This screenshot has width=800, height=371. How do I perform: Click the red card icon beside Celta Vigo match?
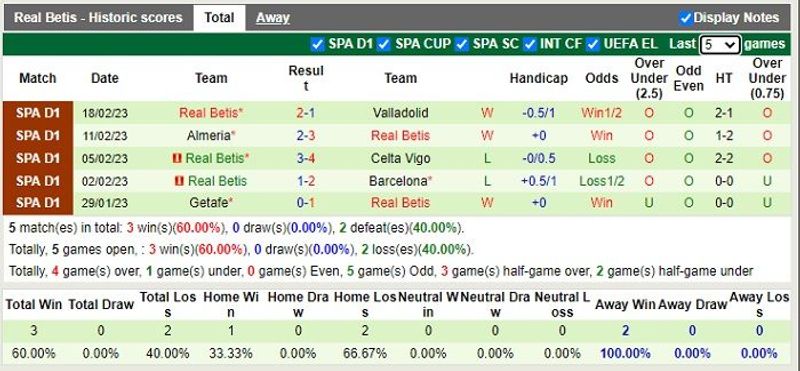178,159
